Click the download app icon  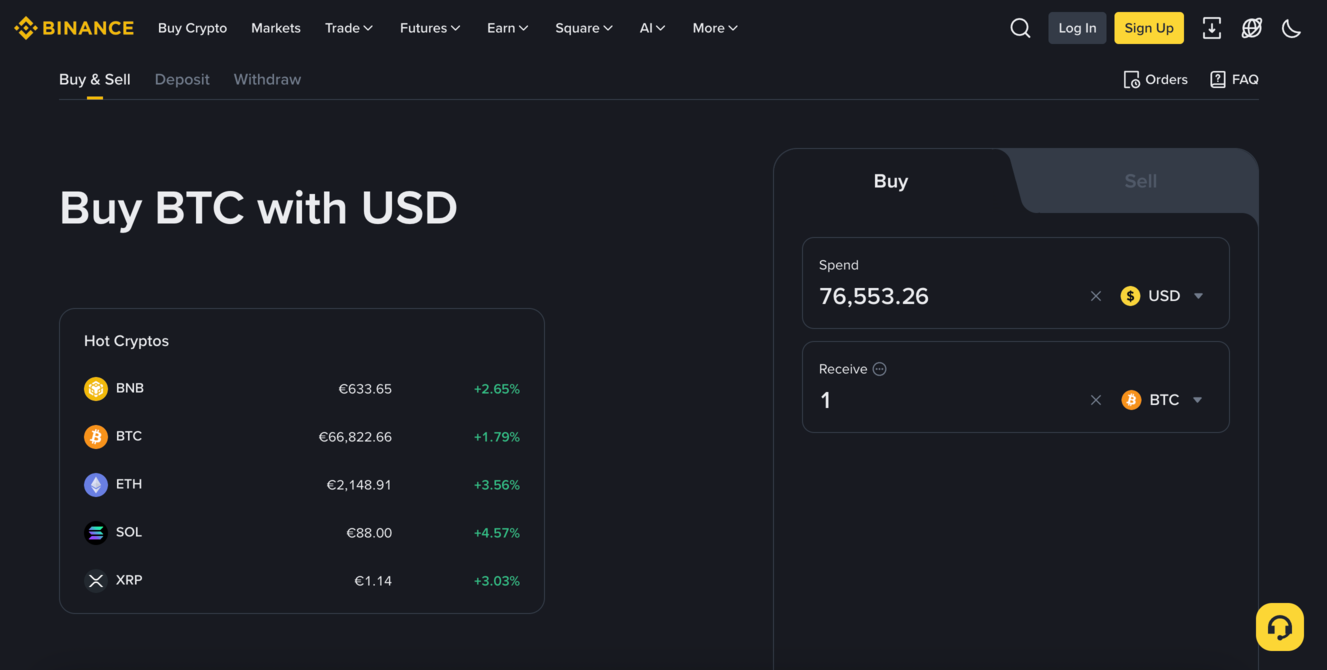pos(1212,28)
